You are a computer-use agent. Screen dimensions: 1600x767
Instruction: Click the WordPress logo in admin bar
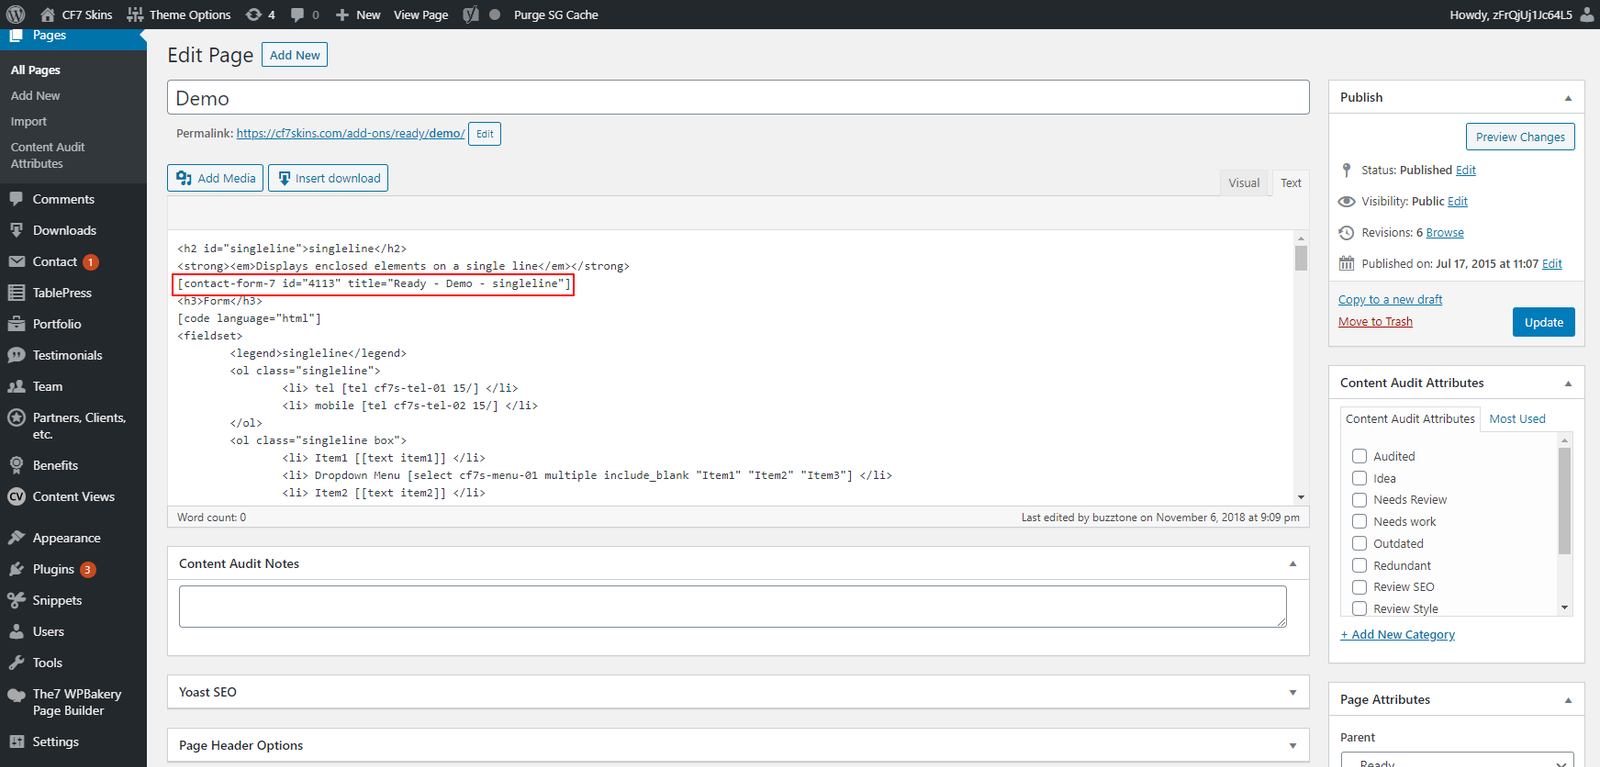pyautogui.click(x=15, y=15)
